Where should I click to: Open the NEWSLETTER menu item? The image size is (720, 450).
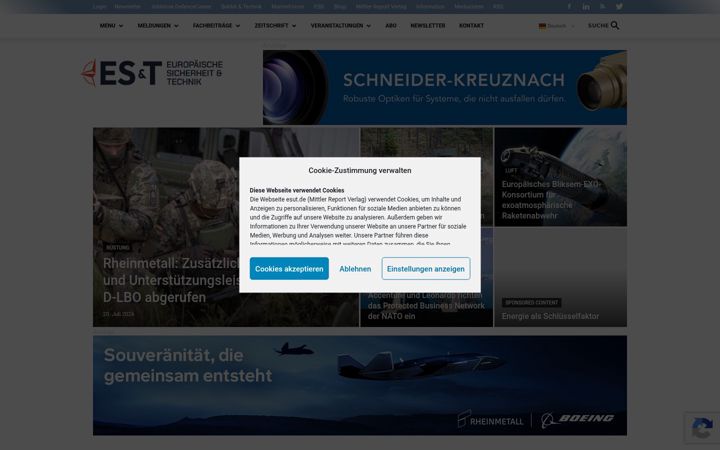click(x=428, y=26)
